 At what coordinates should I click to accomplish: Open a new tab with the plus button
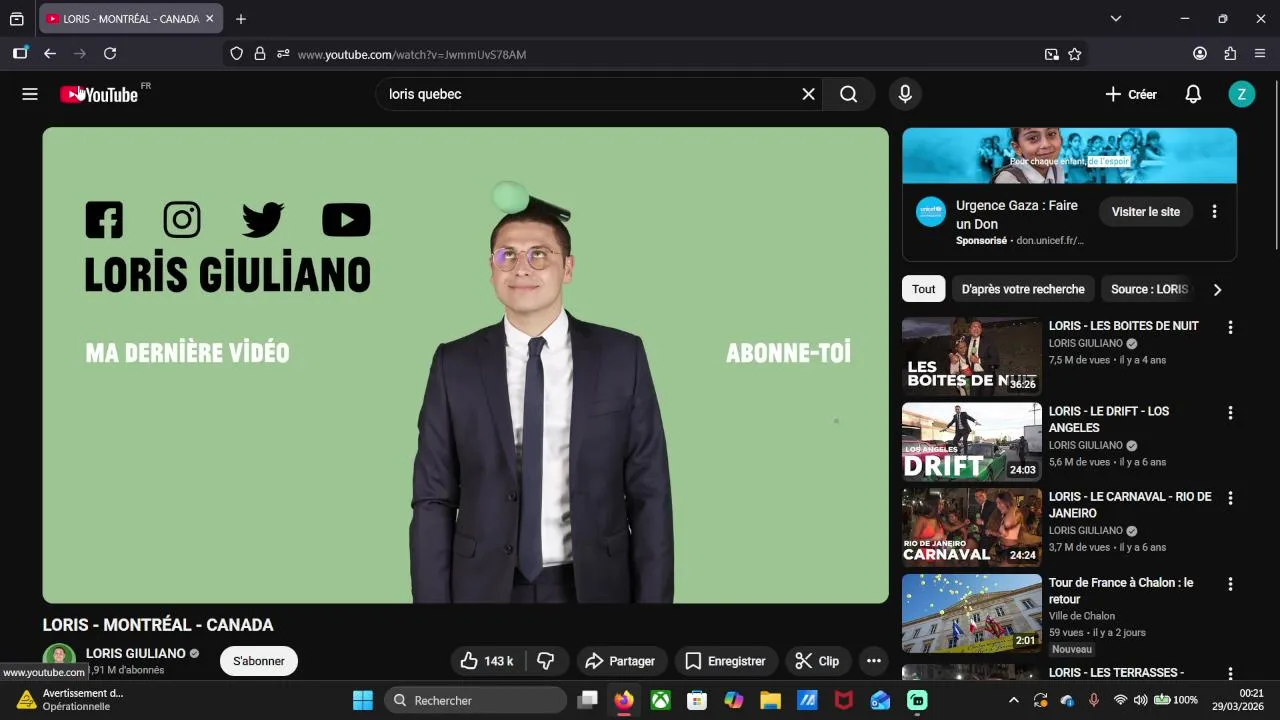(241, 19)
